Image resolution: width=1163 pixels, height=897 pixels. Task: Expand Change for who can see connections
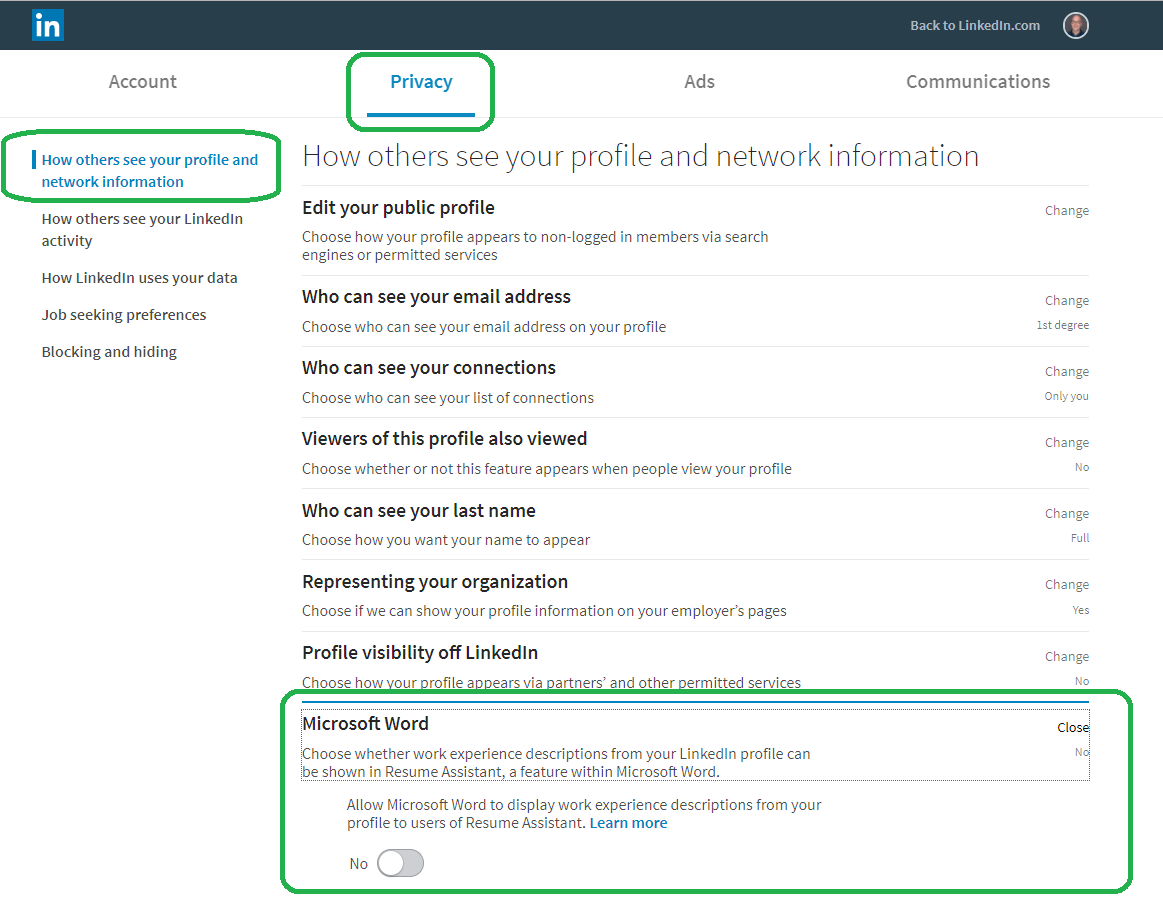point(1067,372)
